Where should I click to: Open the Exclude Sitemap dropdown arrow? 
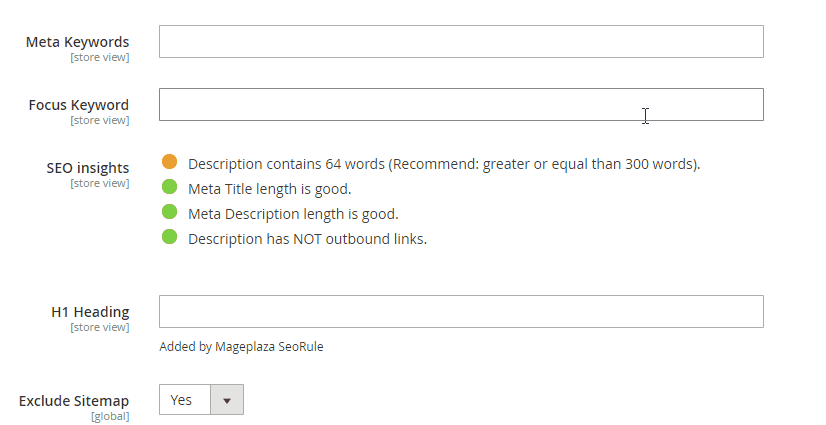tap(227, 400)
